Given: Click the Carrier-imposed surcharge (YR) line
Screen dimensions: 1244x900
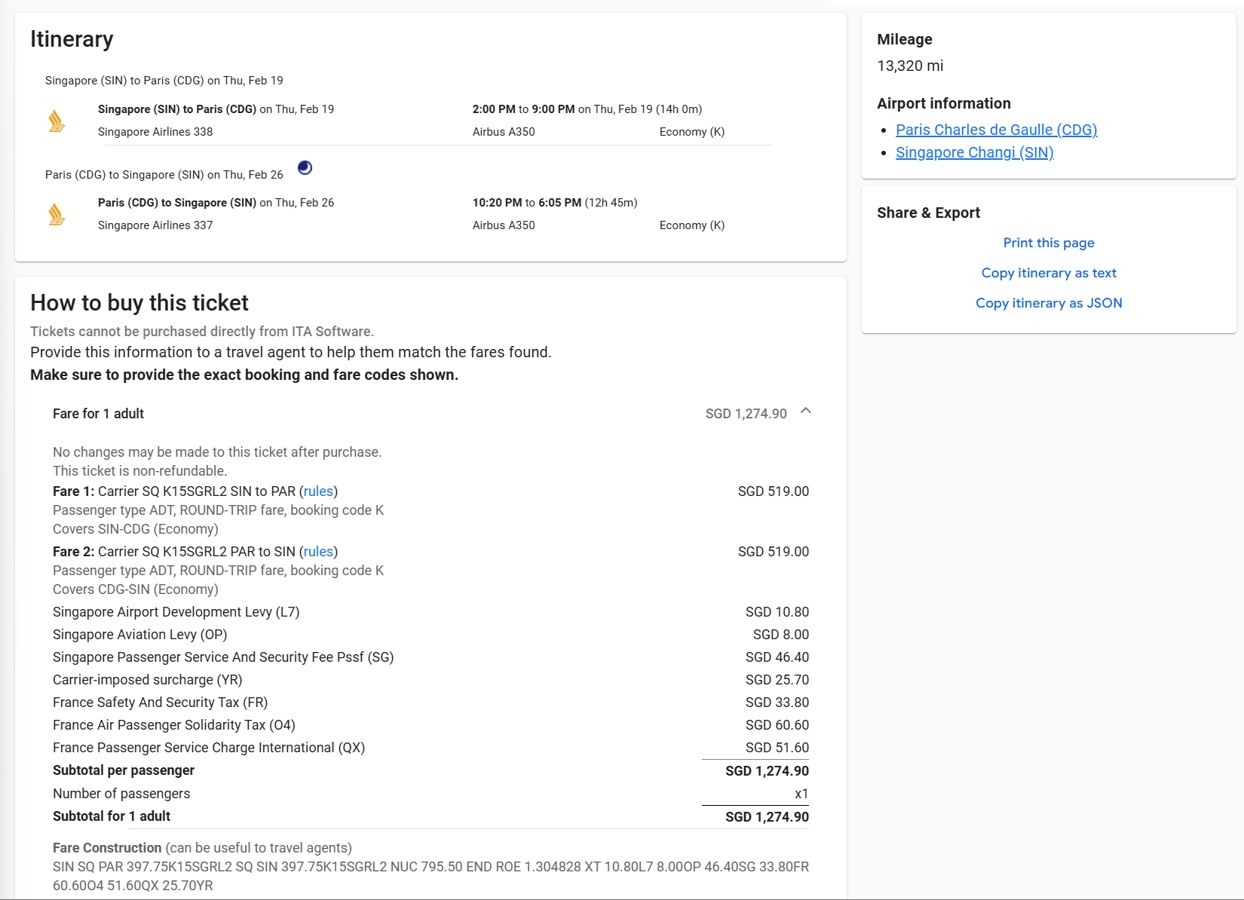Looking at the screenshot, I should (x=147, y=680).
